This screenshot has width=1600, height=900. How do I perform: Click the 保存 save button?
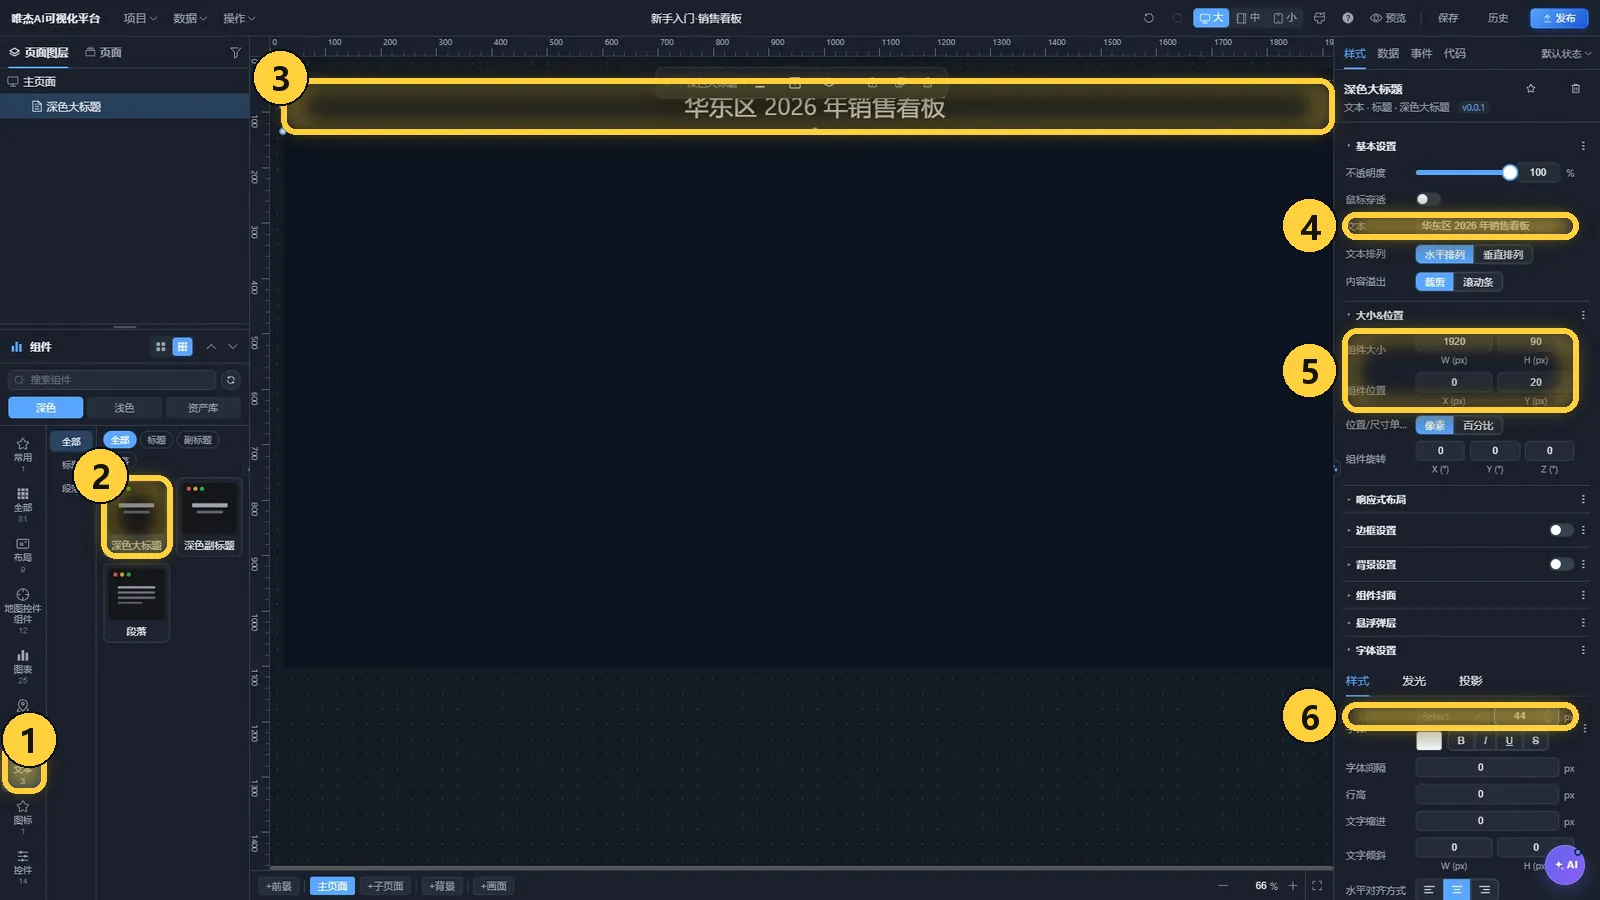pyautogui.click(x=1448, y=18)
